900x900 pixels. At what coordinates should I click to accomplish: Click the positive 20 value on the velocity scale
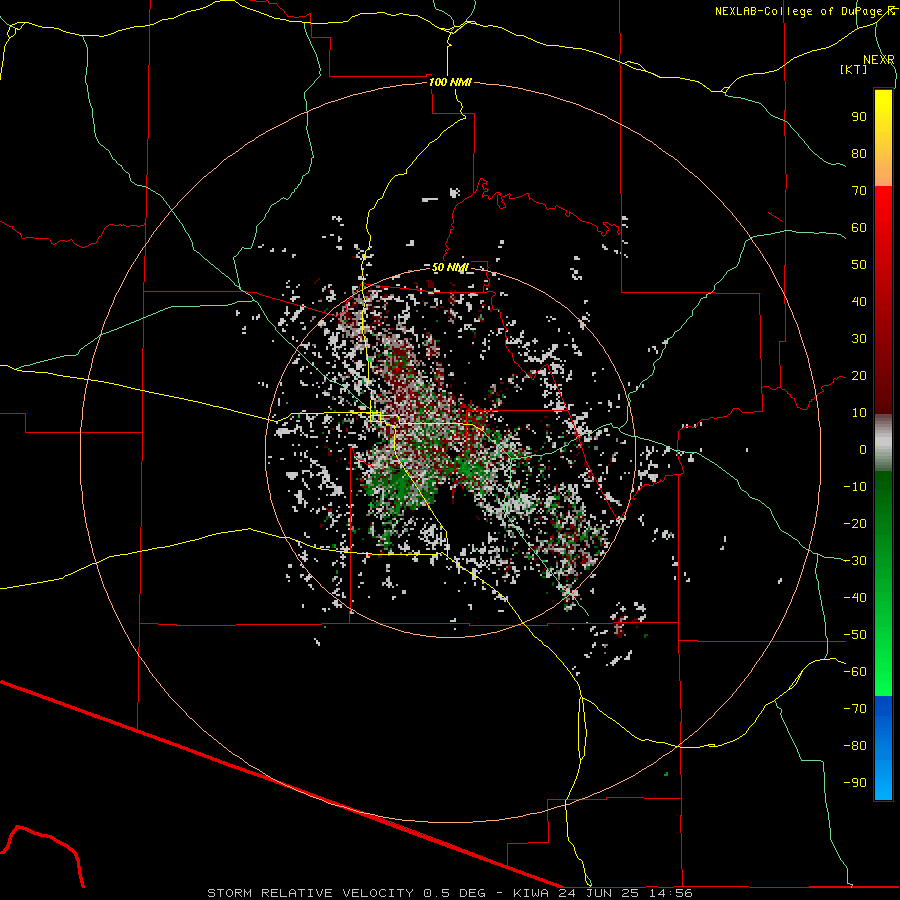point(859,375)
